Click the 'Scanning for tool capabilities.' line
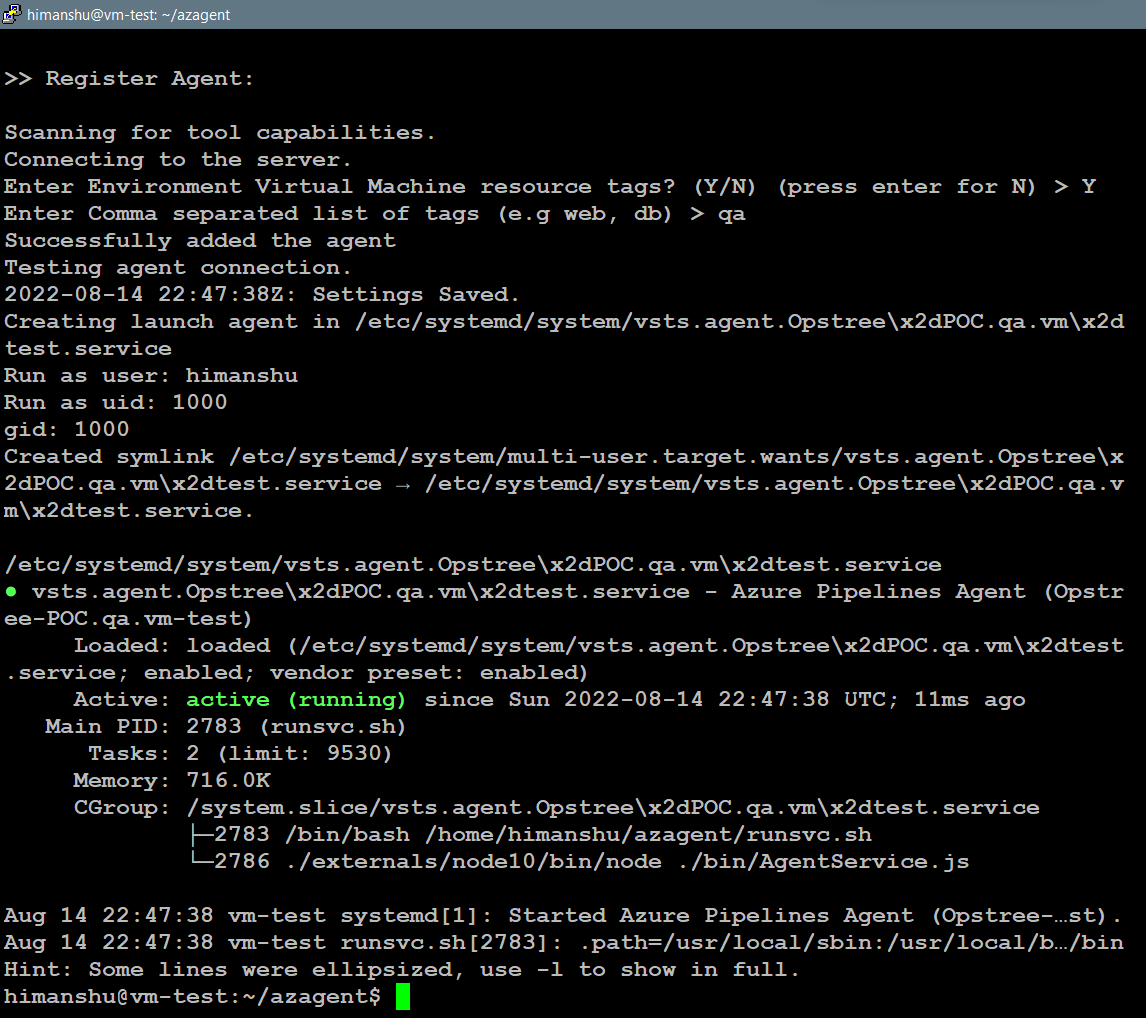This screenshot has height=1018, width=1146. [219, 132]
